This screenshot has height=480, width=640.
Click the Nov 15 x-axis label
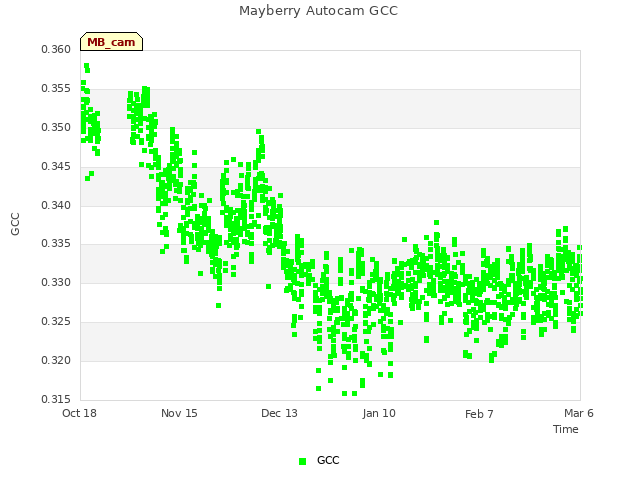[x=179, y=413]
